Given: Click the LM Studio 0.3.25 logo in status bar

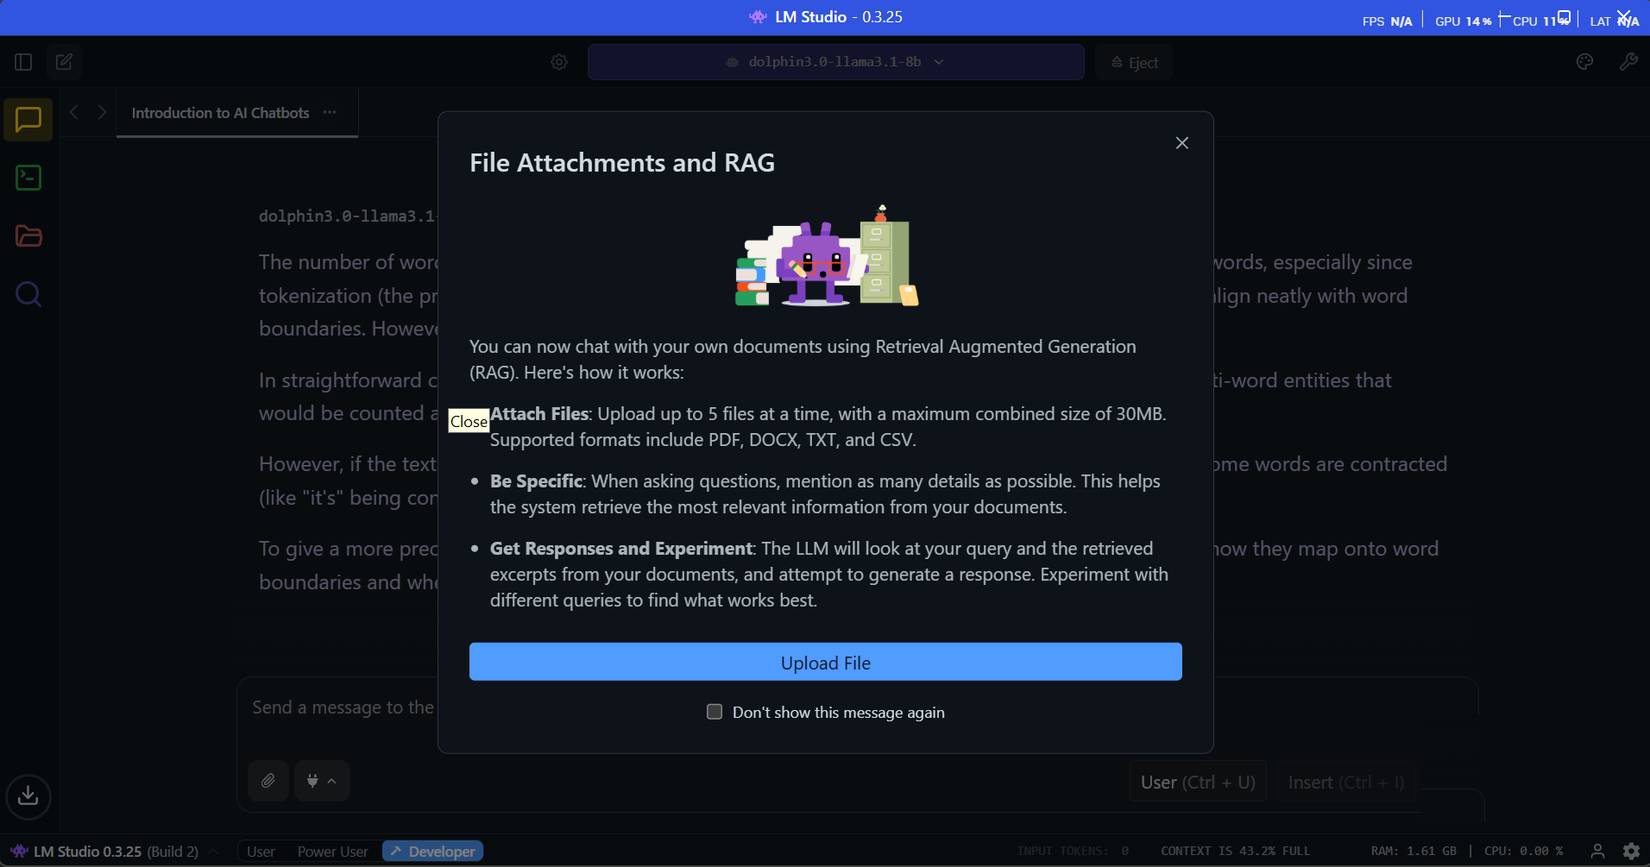Looking at the screenshot, I should tap(104, 851).
